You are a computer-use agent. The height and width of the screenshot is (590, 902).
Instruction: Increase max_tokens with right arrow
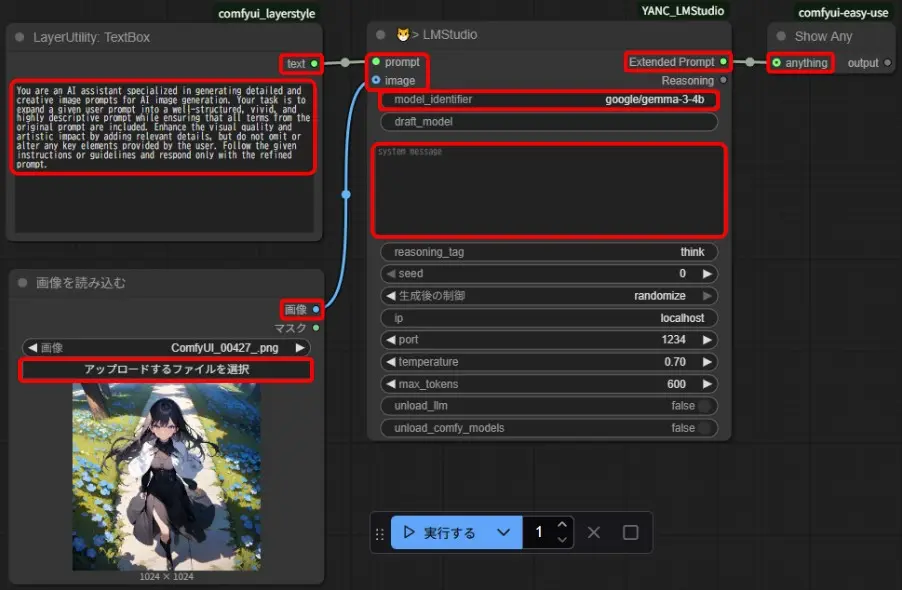[707, 384]
